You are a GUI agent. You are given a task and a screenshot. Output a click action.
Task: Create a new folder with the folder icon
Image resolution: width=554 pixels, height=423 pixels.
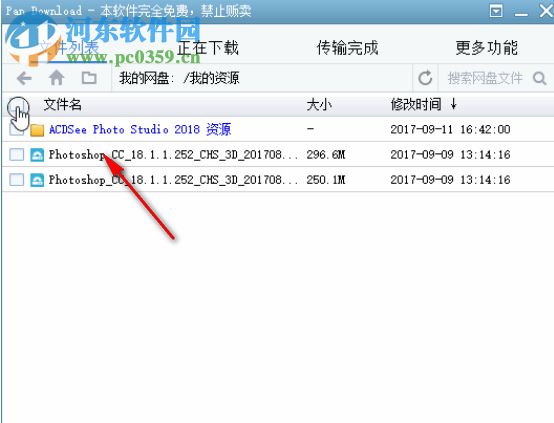point(89,78)
